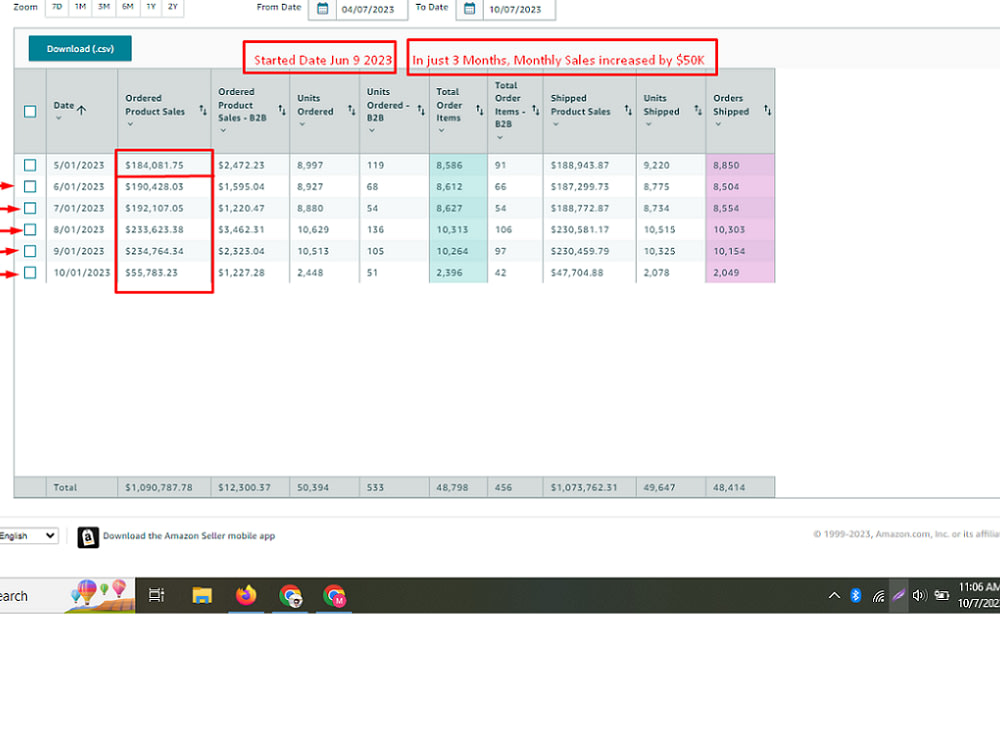
Task: Select the 2Y zoom range
Action: click(x=173, y=7)
